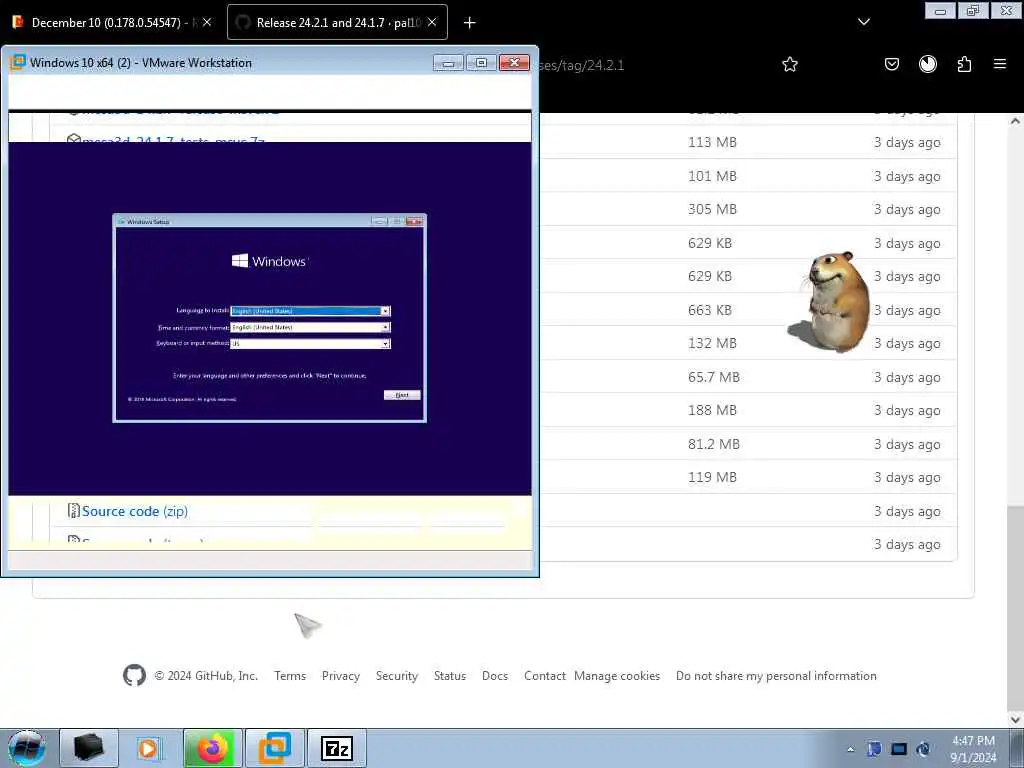Select the 663 KB file size cell
The image size is (1024, 768).
(710, 310)
